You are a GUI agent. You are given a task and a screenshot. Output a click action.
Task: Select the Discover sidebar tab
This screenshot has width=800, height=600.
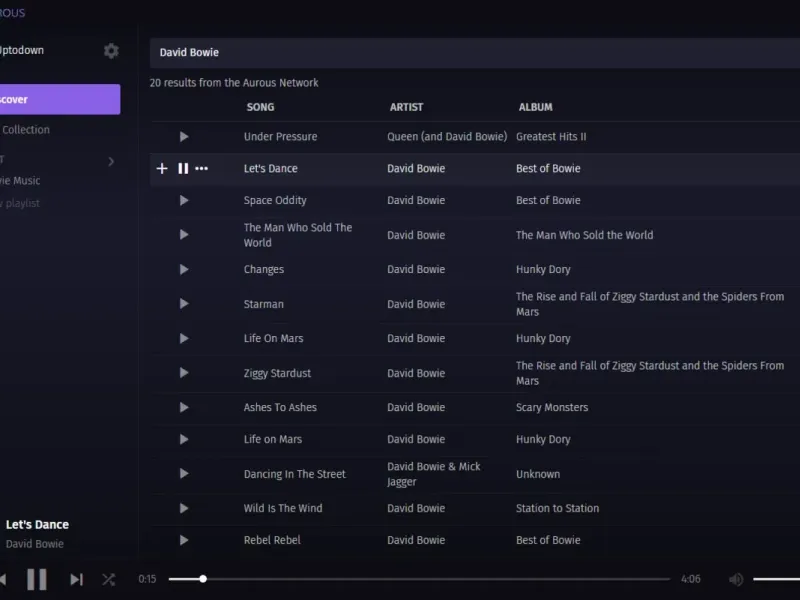tap(58, 99)
